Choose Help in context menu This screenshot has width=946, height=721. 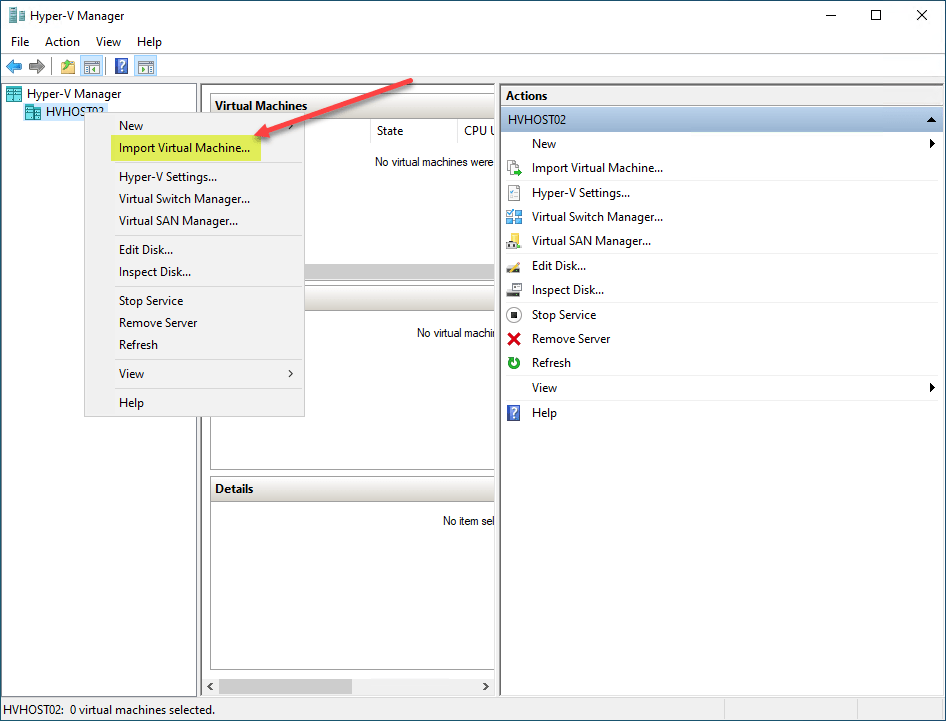pyautogui.click(x=193, y=402)
